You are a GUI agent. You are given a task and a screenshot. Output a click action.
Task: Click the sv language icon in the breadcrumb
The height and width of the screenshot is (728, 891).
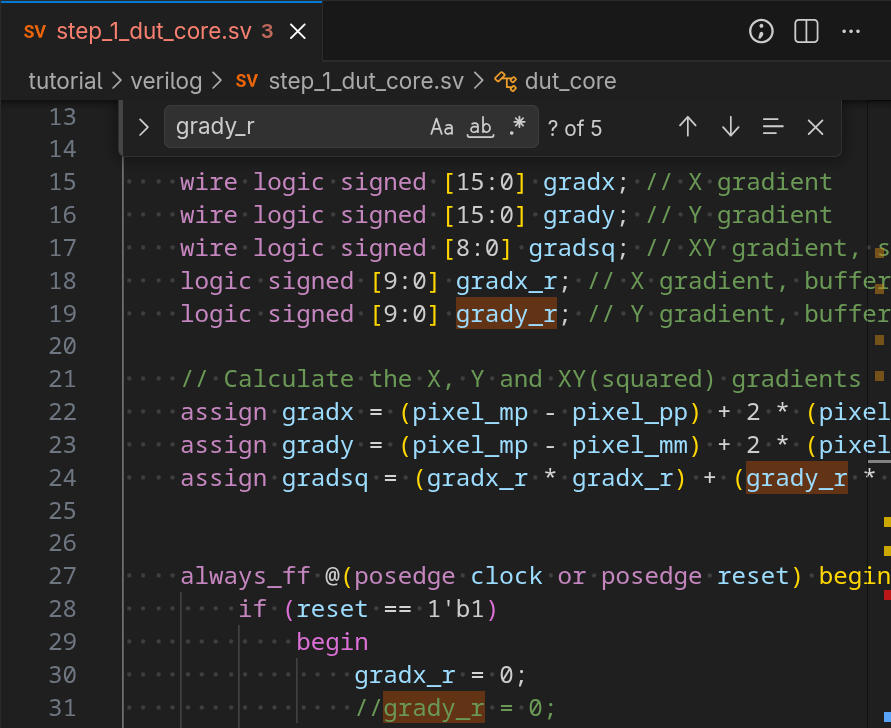(246, 81)
